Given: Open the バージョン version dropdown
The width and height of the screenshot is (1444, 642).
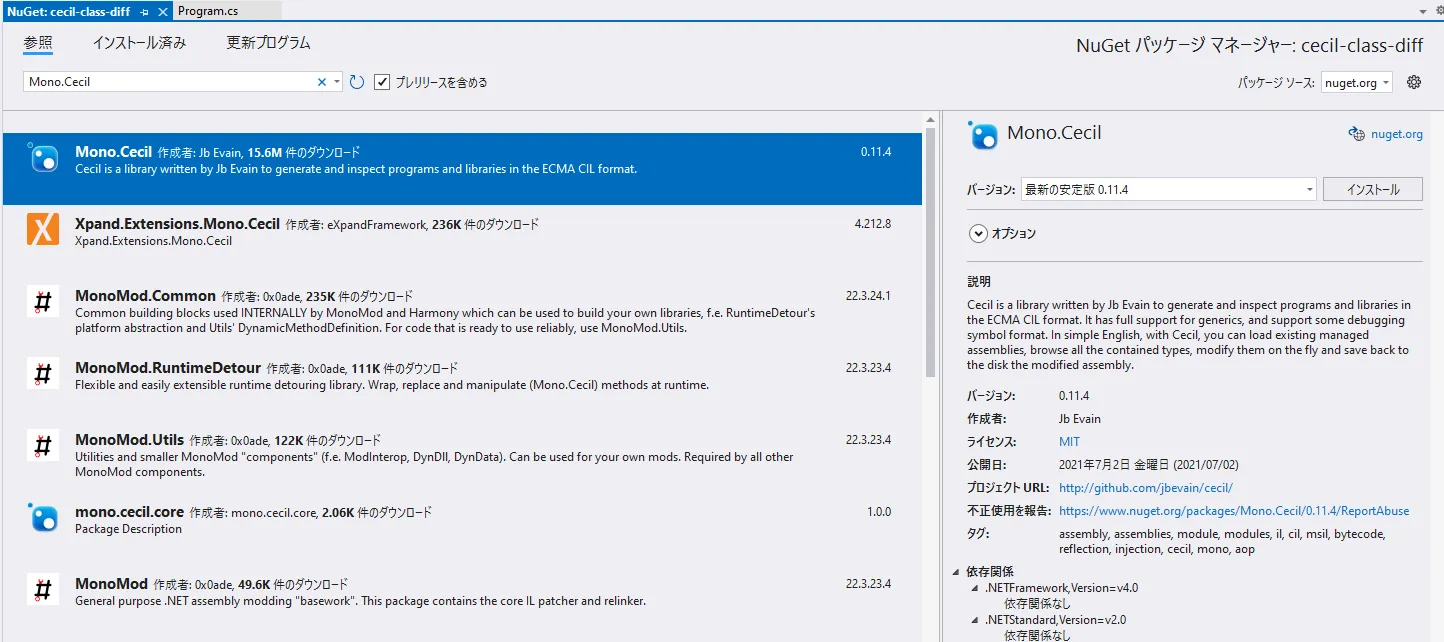Looking at the screenshot, I should [1308, 188].
